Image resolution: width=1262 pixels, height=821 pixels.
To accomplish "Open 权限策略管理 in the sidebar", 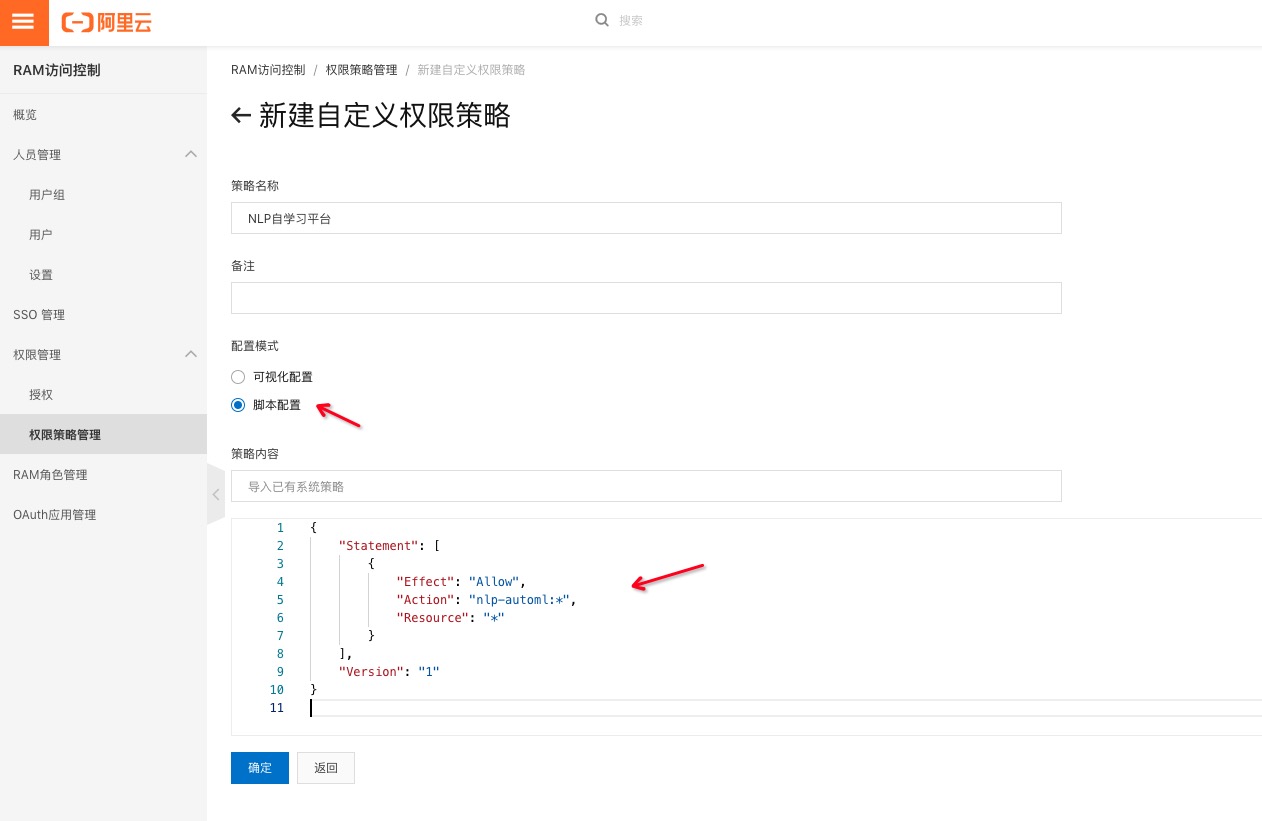I will coord(103,435).
